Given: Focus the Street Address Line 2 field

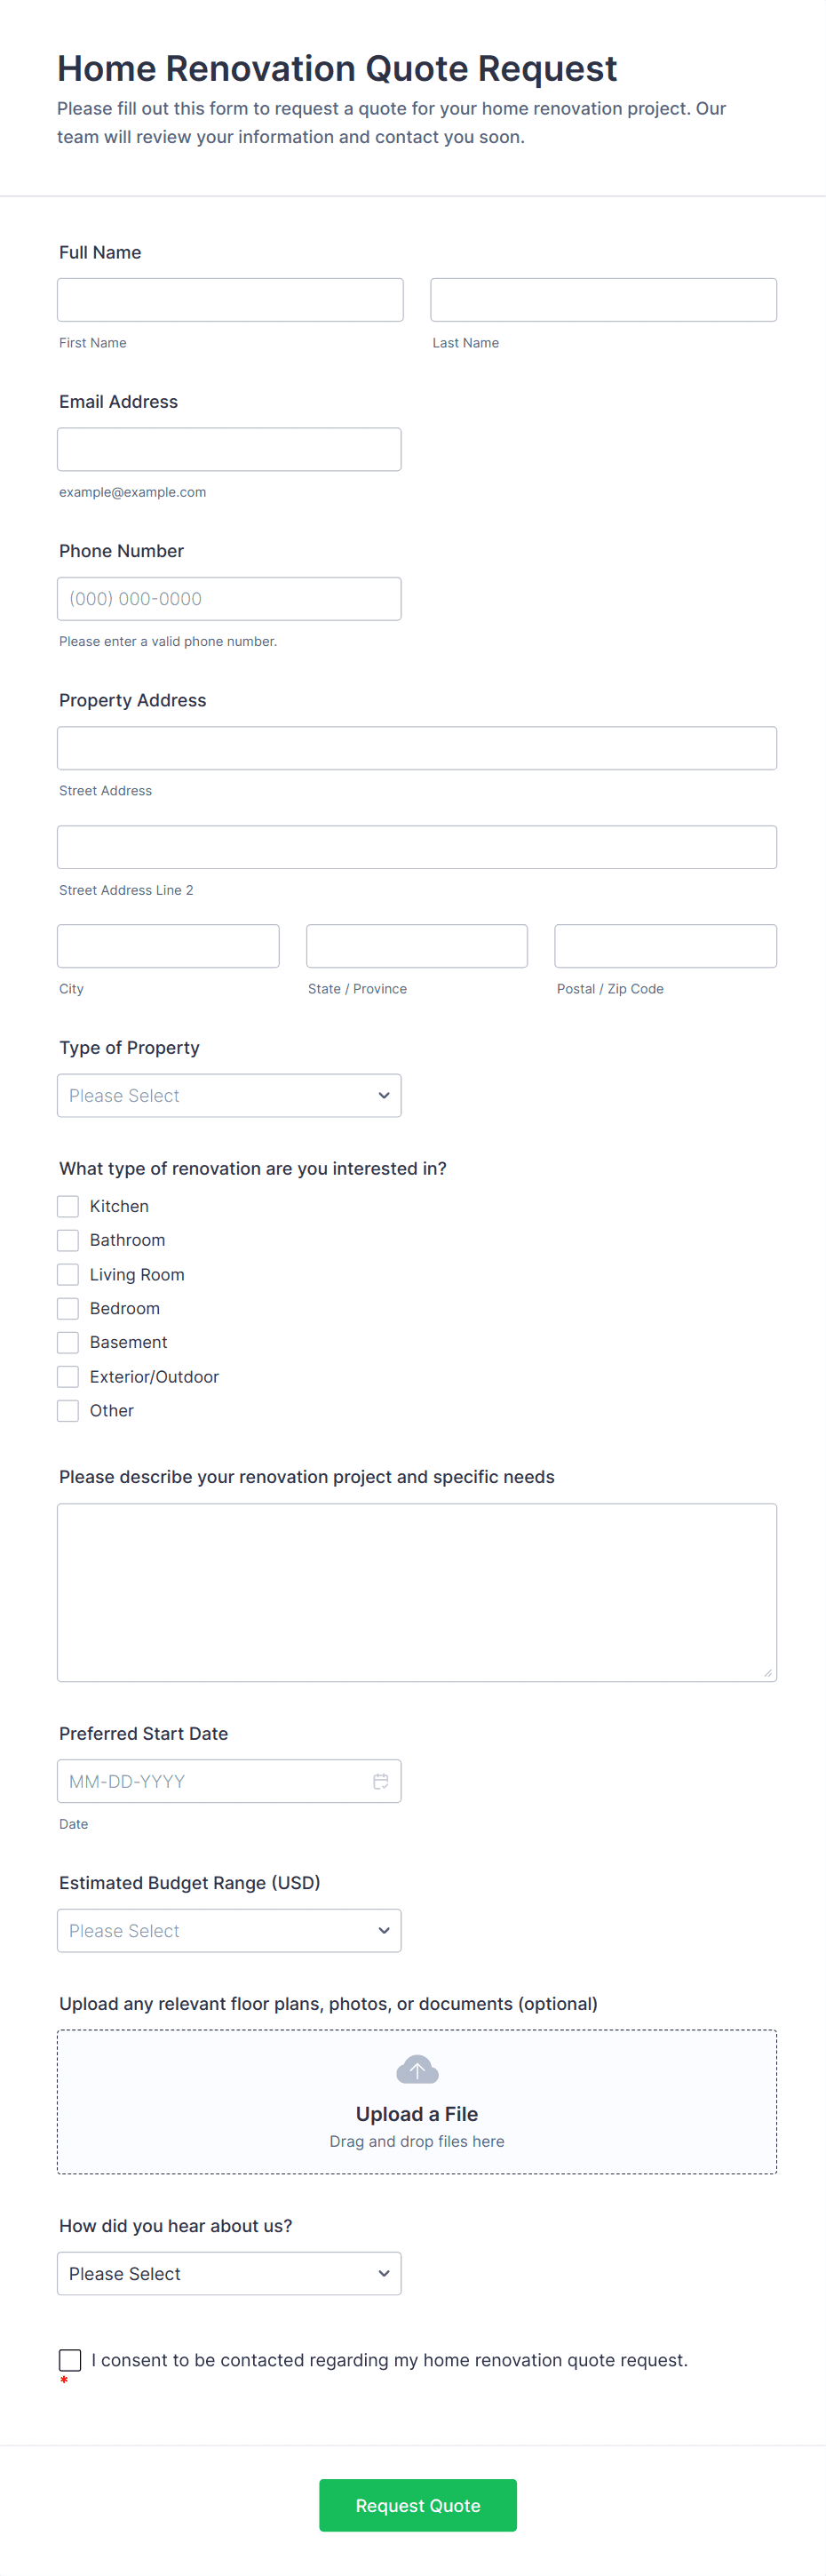Looking at the screenshot, I should tap(417, 847).
